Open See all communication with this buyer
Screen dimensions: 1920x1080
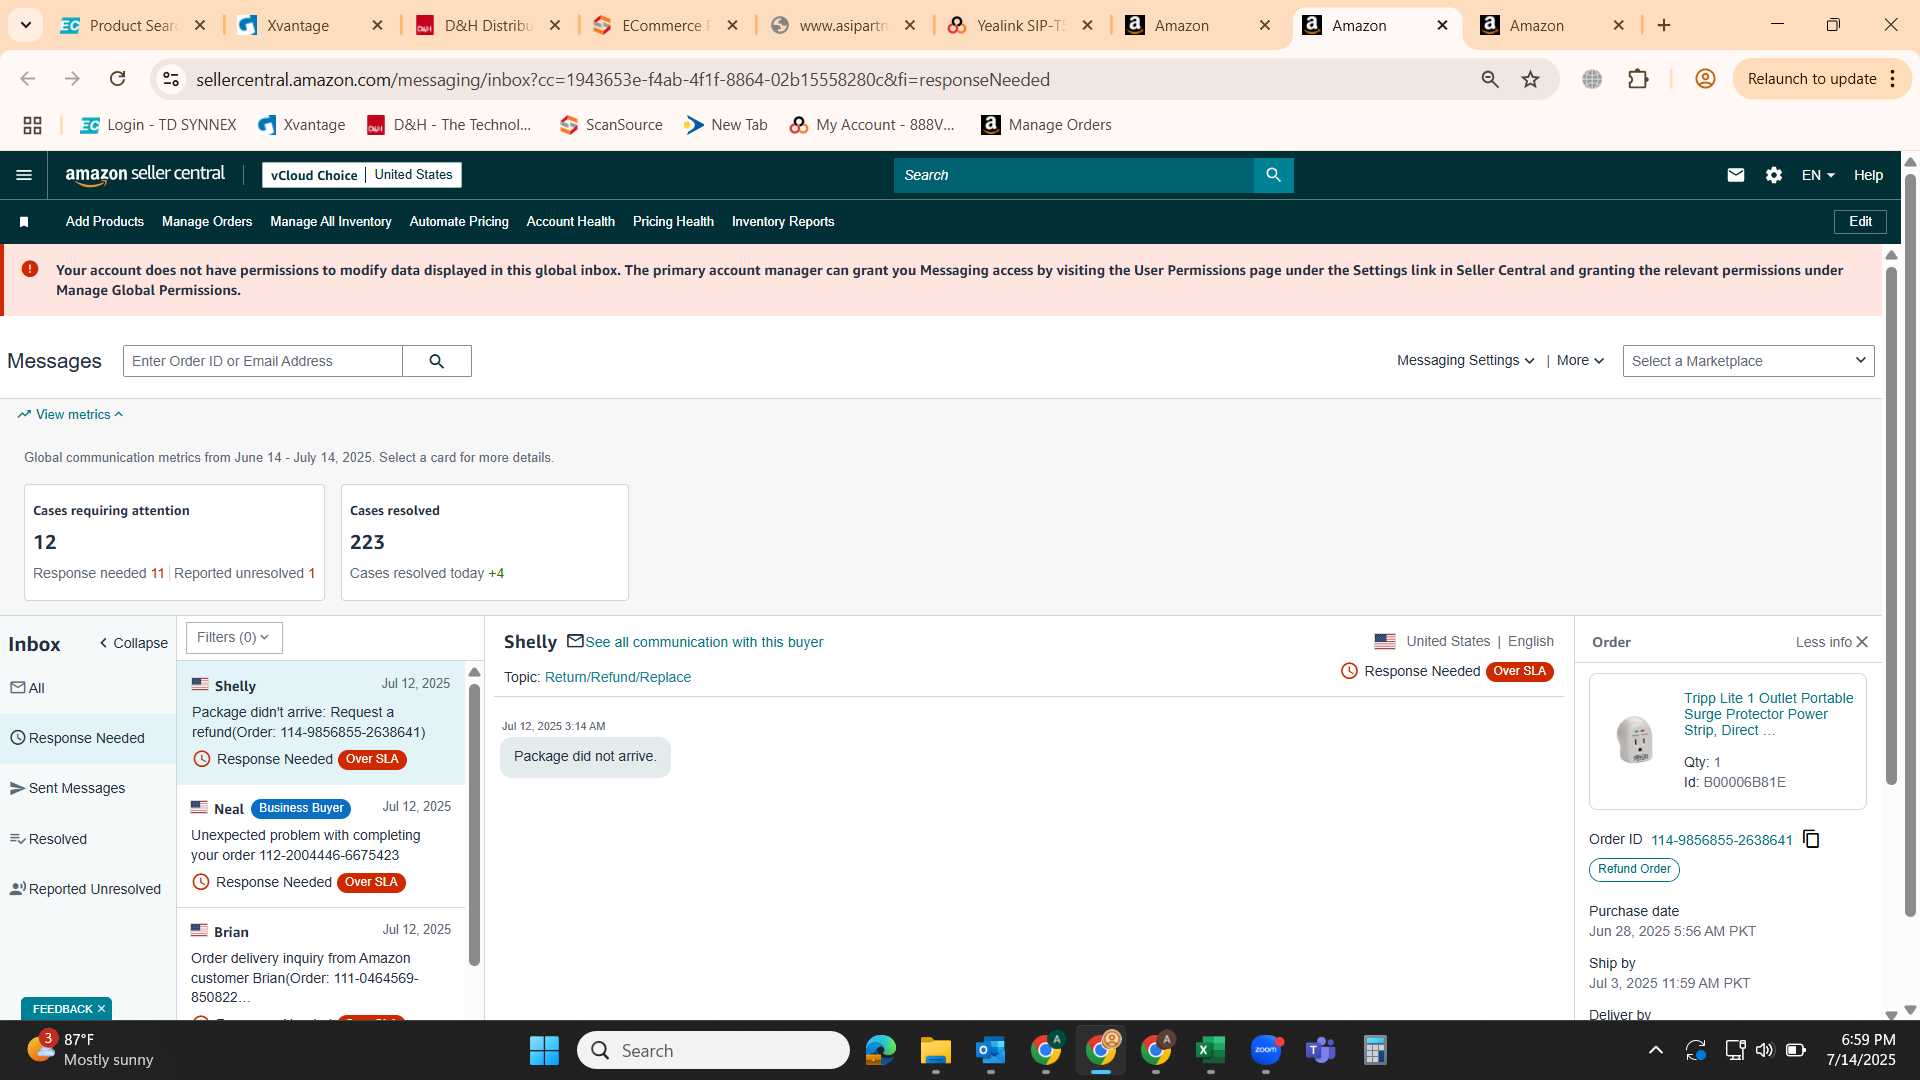(704, 642)
